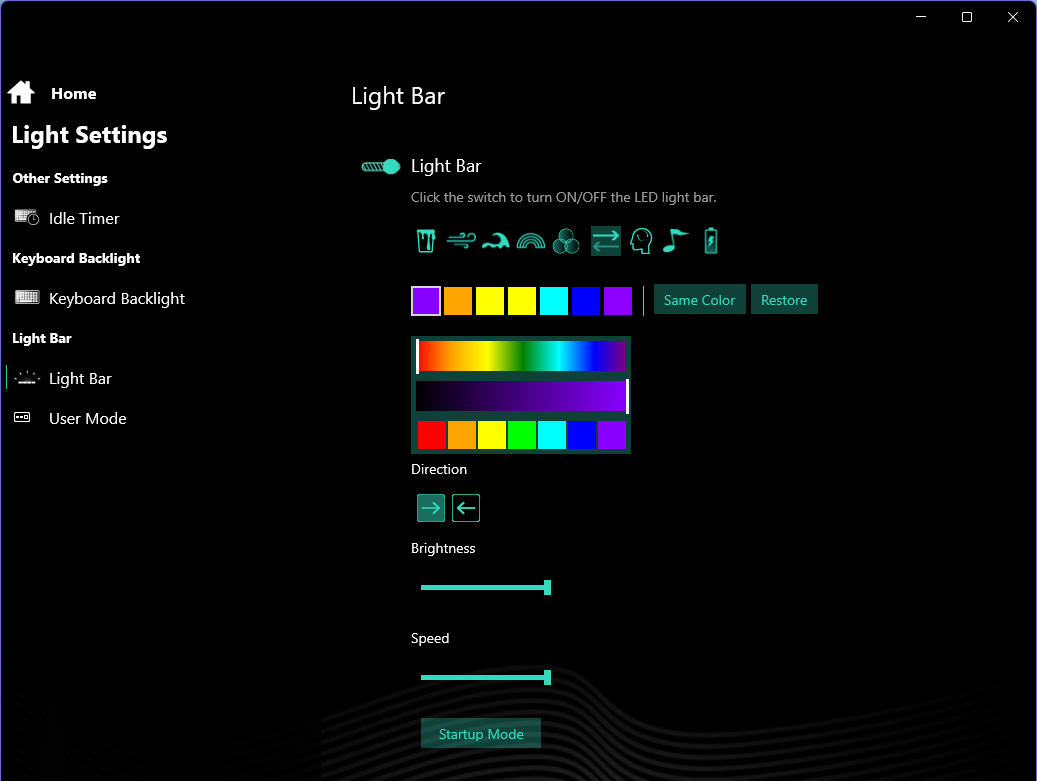Select the outlined purple zone swatch

click(x=426, y=301)
